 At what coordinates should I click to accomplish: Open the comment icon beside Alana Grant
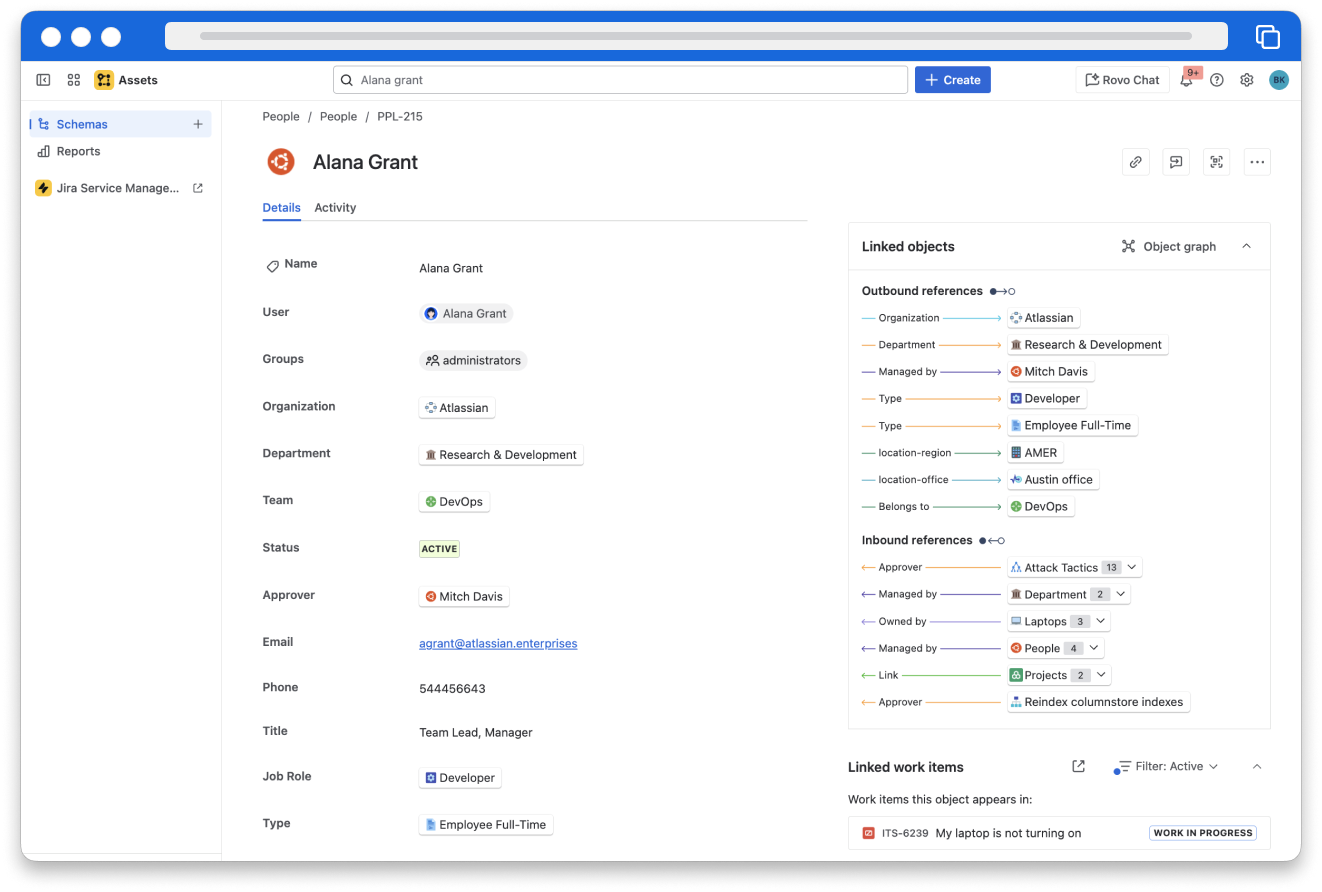point(1176,162)
